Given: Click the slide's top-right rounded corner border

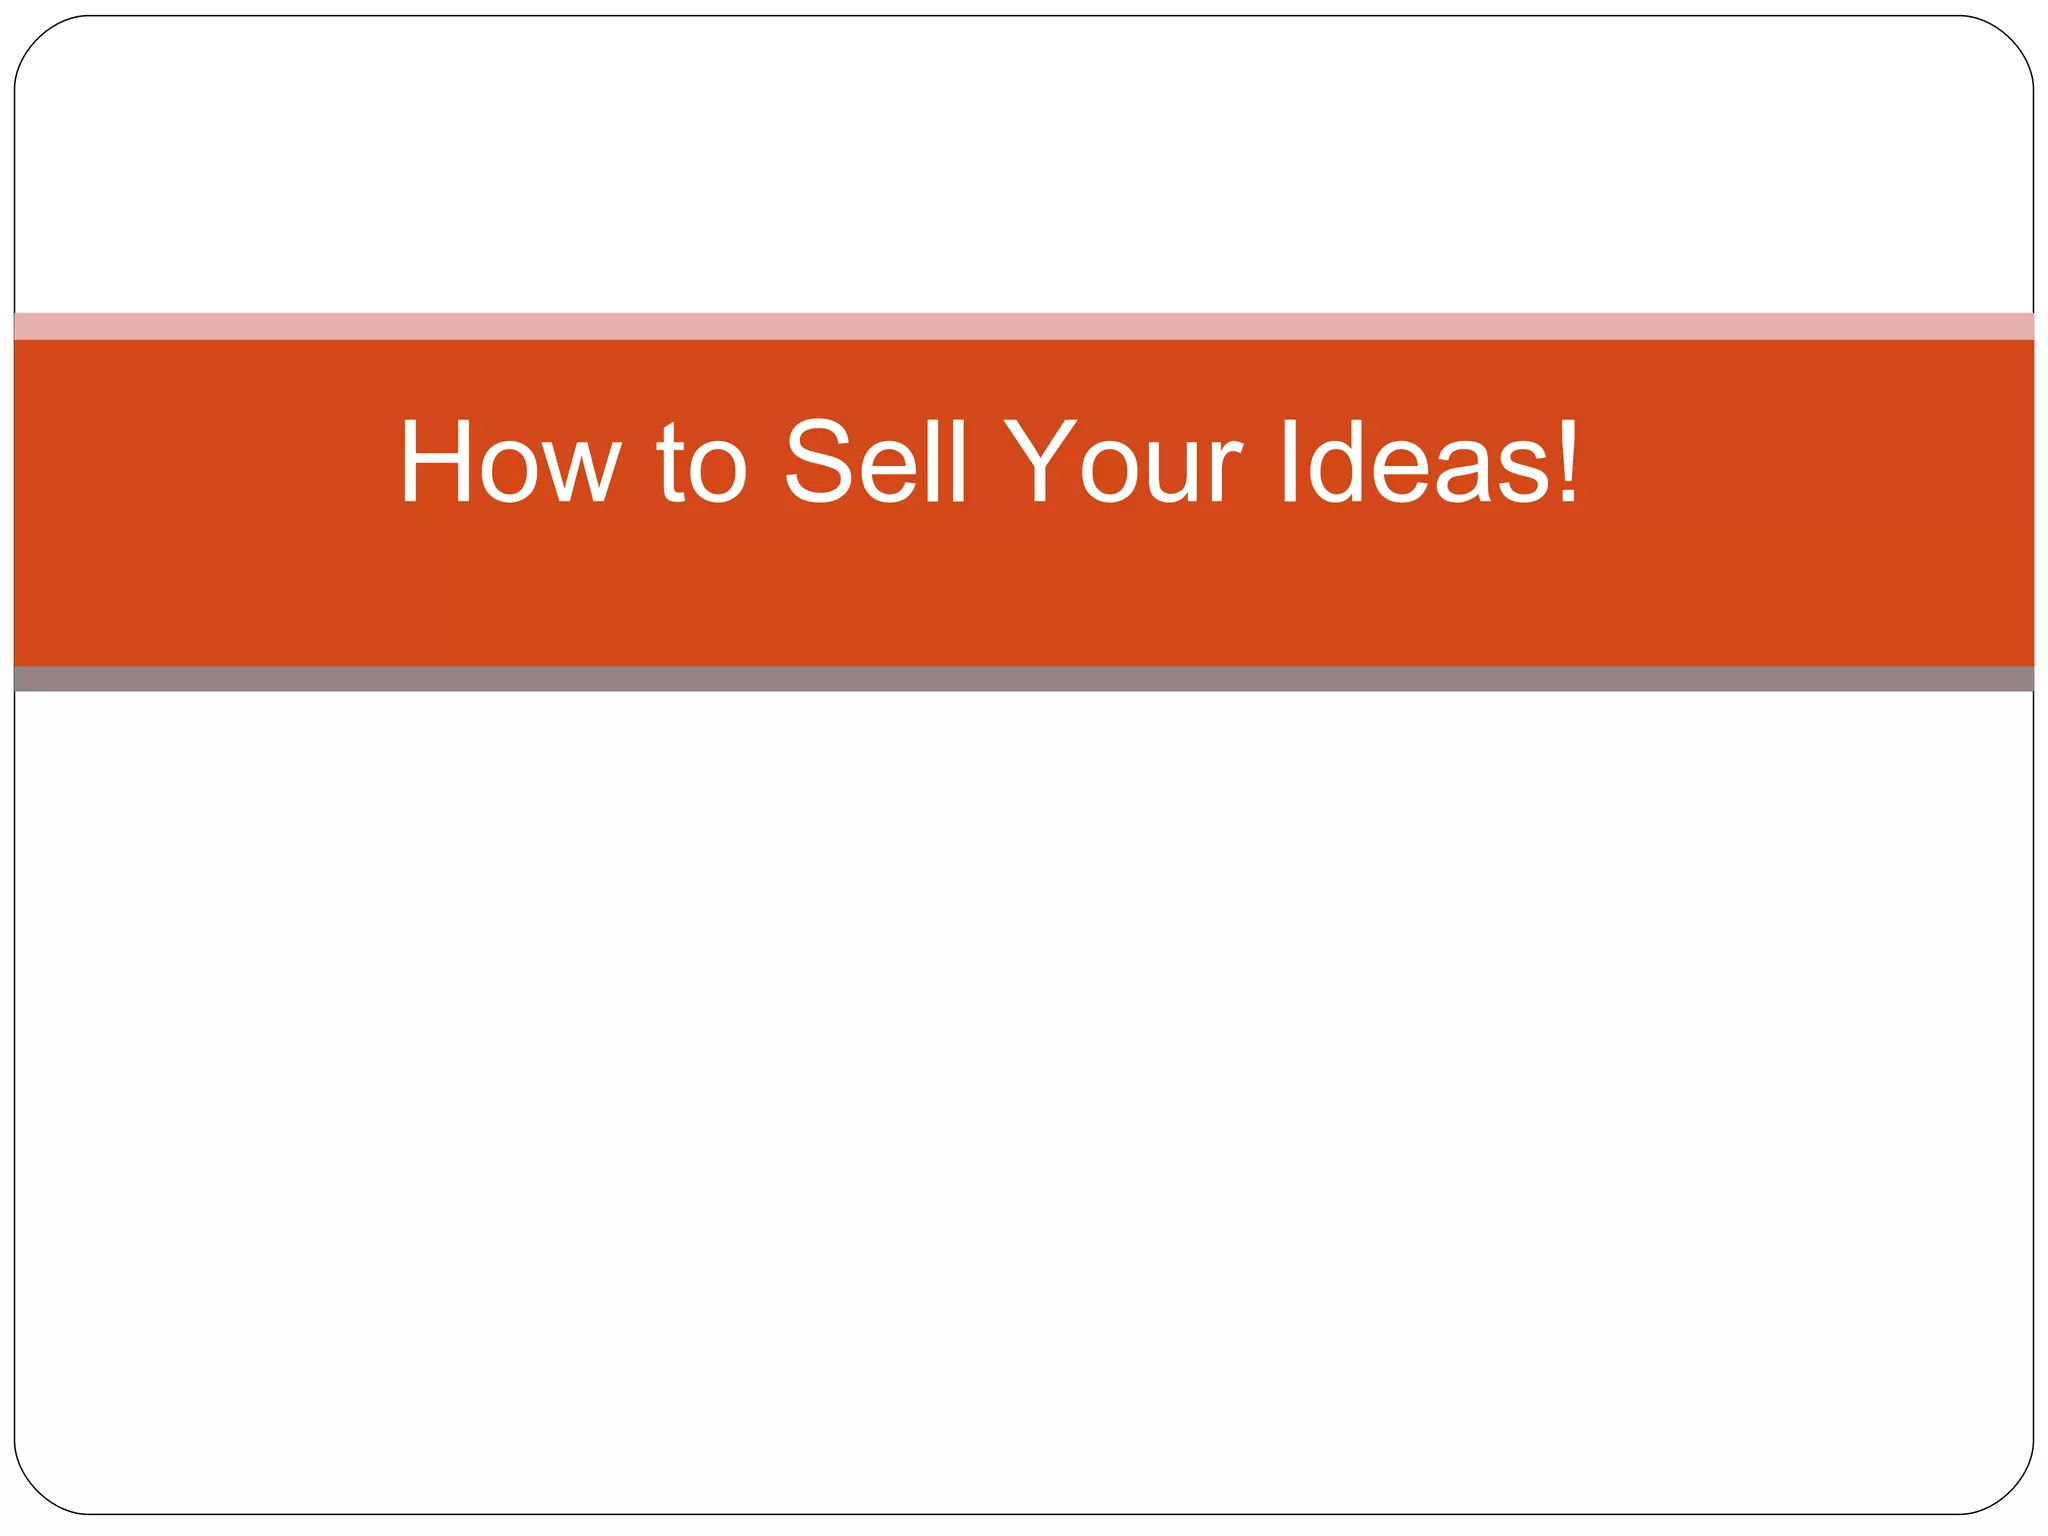Looking at the screenshot, I should point(2007,42).
